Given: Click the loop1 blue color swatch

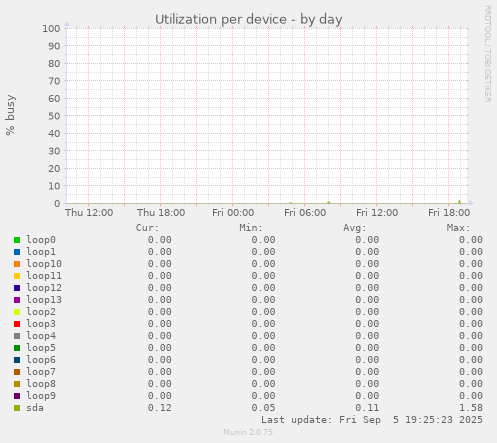Looking at the screenshot, I should coord(17,252).
